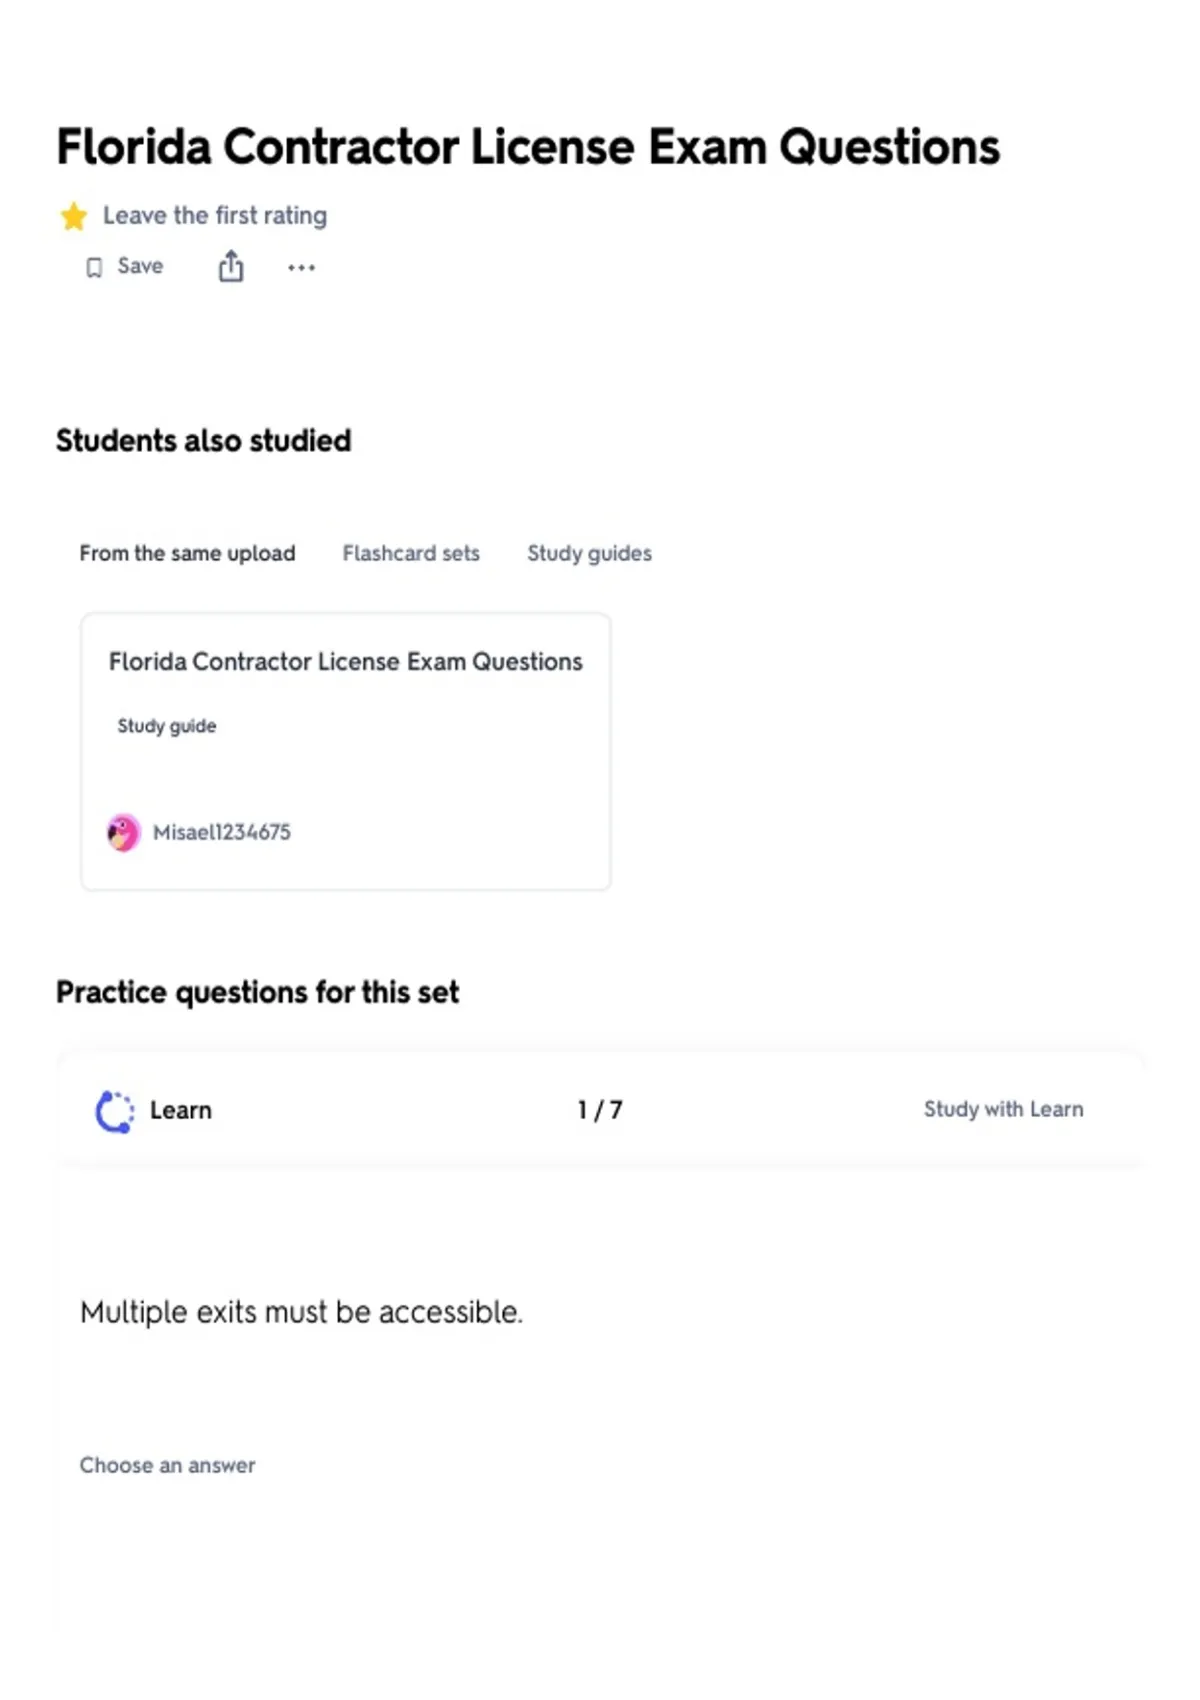Switch to Study guides tab
This screenshot has height=1700, width=1200.
click(x=589, y=553)
